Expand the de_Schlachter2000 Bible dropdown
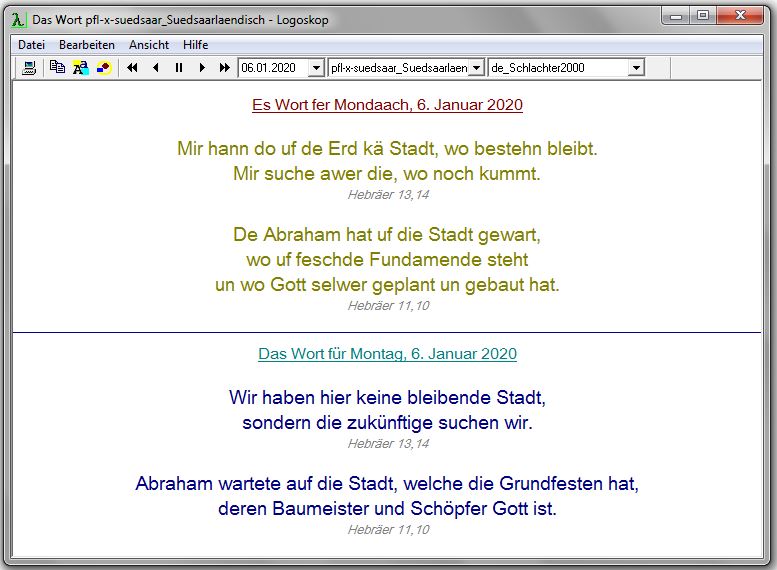This screenshot has height=570, width=777. [636, 68]
